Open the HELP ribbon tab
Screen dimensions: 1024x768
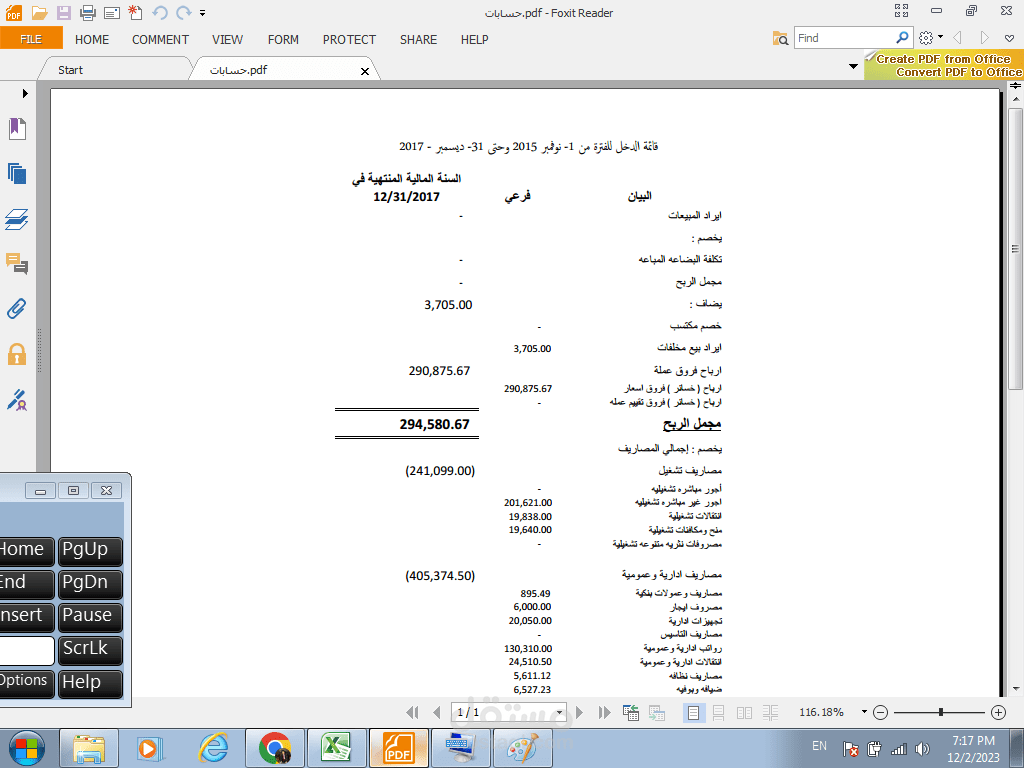[x=475, y=40]
